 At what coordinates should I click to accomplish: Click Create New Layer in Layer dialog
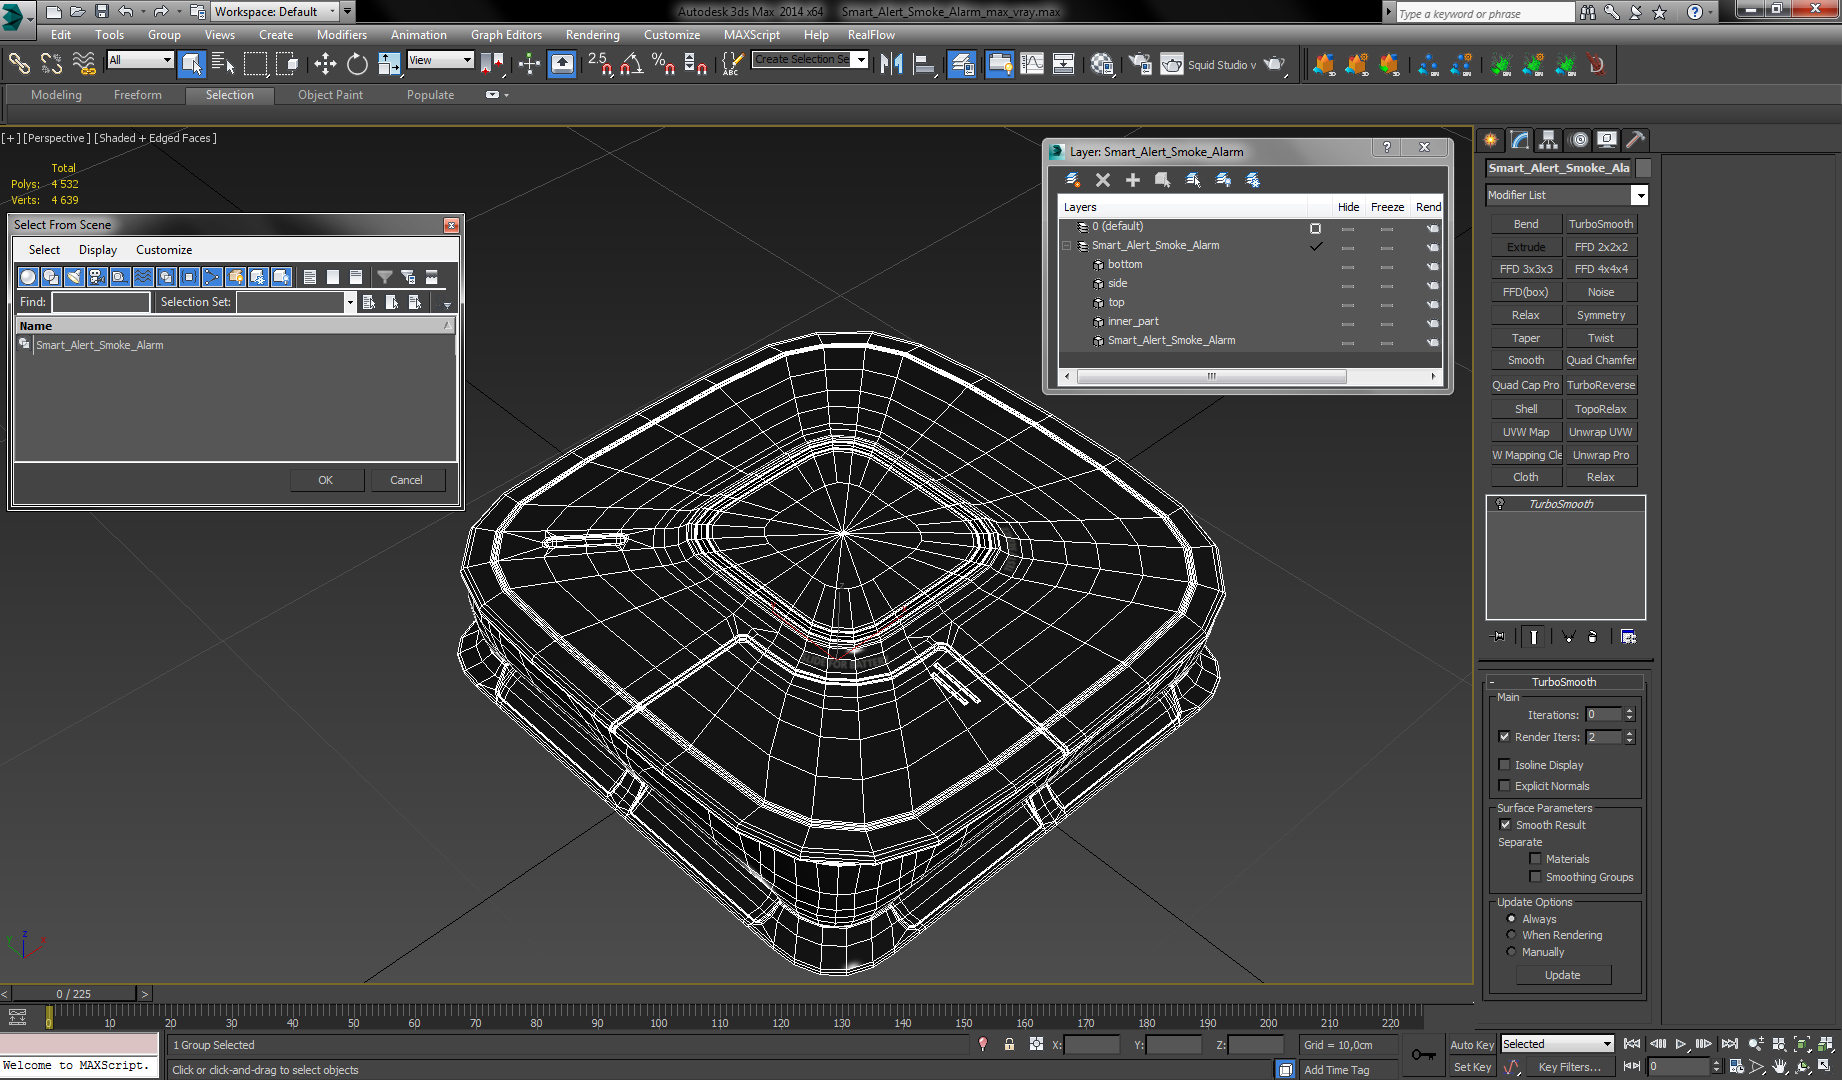click(1072, 180)
